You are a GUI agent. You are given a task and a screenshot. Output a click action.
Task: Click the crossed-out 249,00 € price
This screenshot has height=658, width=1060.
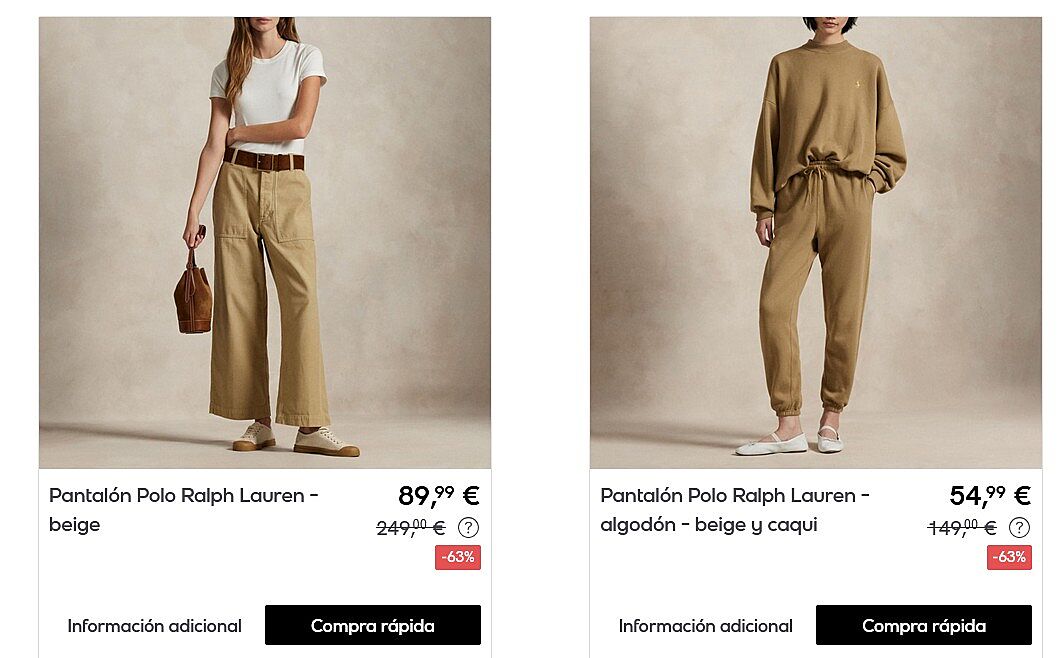click(411, 527)
